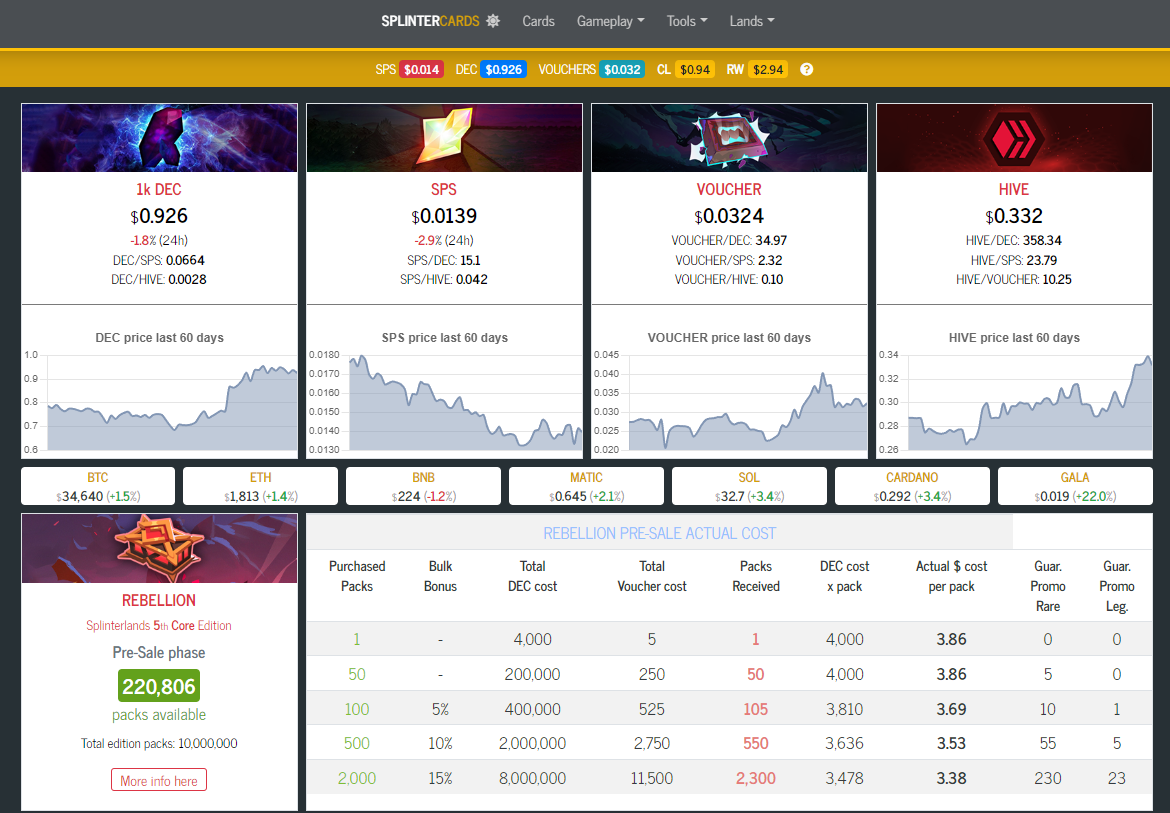The width and height of the screenshot is (1170, 813).
Task: Click the Voucher banner image
Action: click(730, 138)
